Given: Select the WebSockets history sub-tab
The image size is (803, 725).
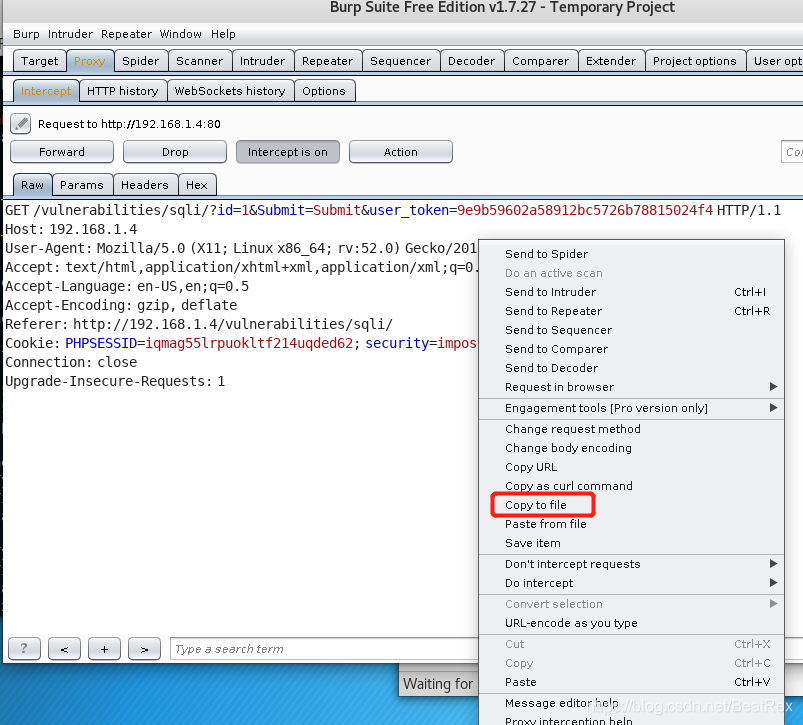Looking at the screenshot, I should 230,91.
